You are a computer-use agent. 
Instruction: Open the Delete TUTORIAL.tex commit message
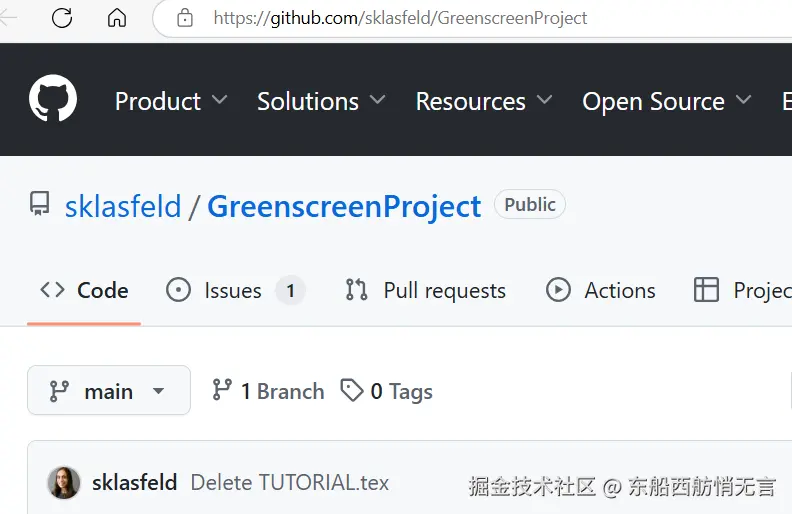click(290, 483)
